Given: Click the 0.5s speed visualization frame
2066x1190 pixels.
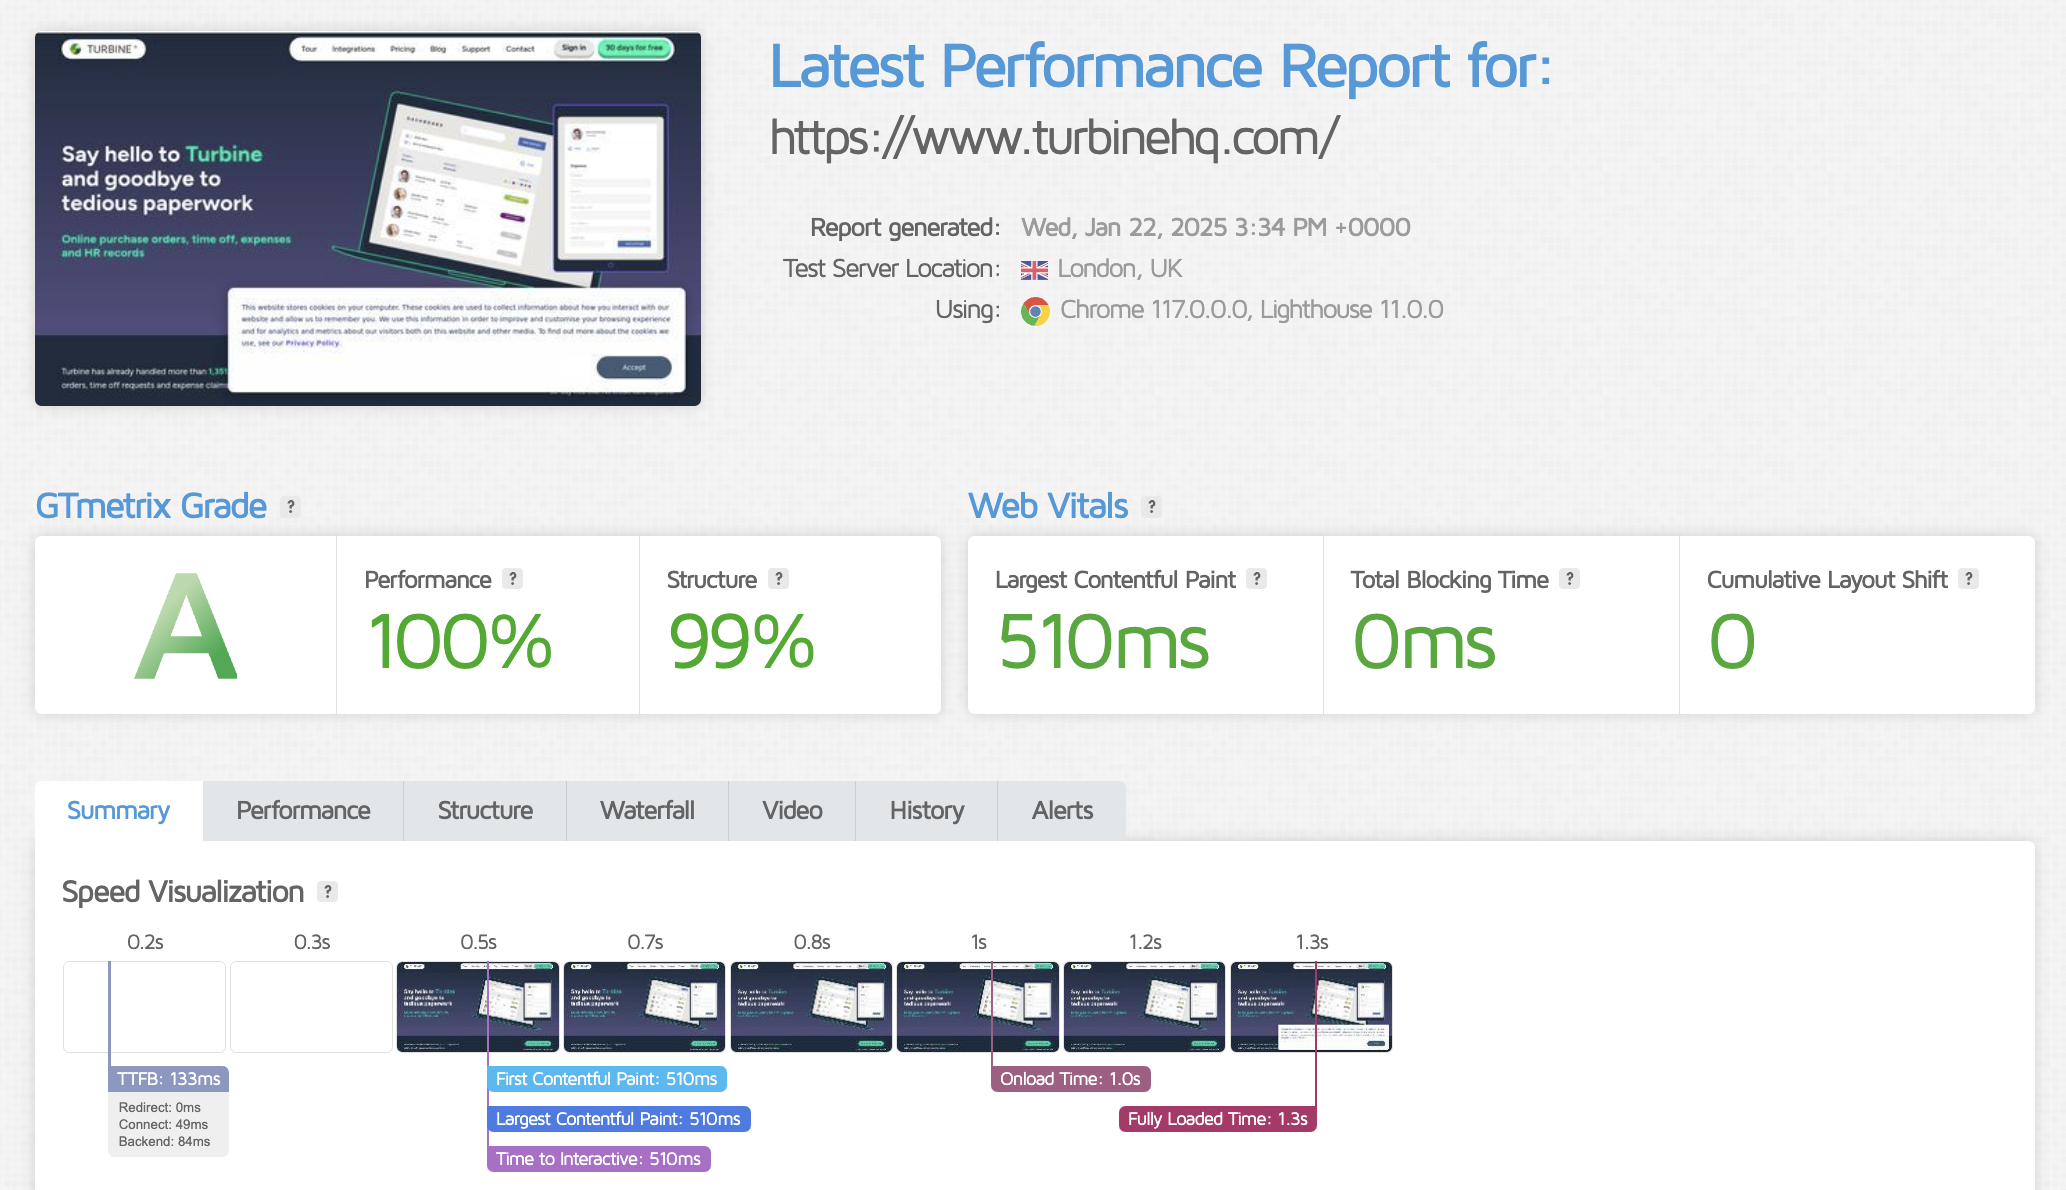Looking at the screenshot, I should pyautogui.click(x=478, y=1007).
